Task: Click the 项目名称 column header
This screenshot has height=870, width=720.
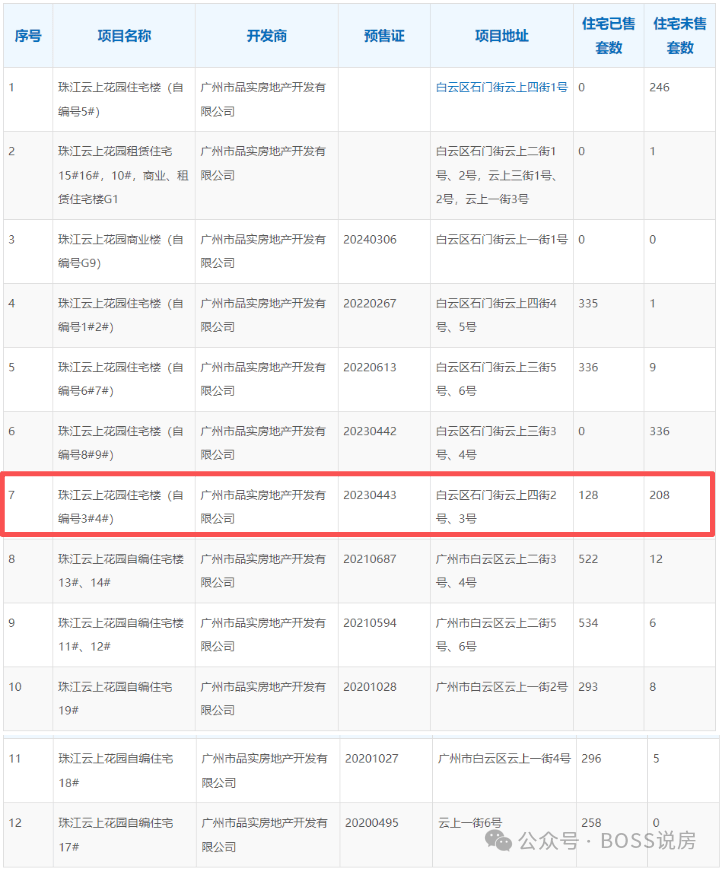Action: pos(124,36)
